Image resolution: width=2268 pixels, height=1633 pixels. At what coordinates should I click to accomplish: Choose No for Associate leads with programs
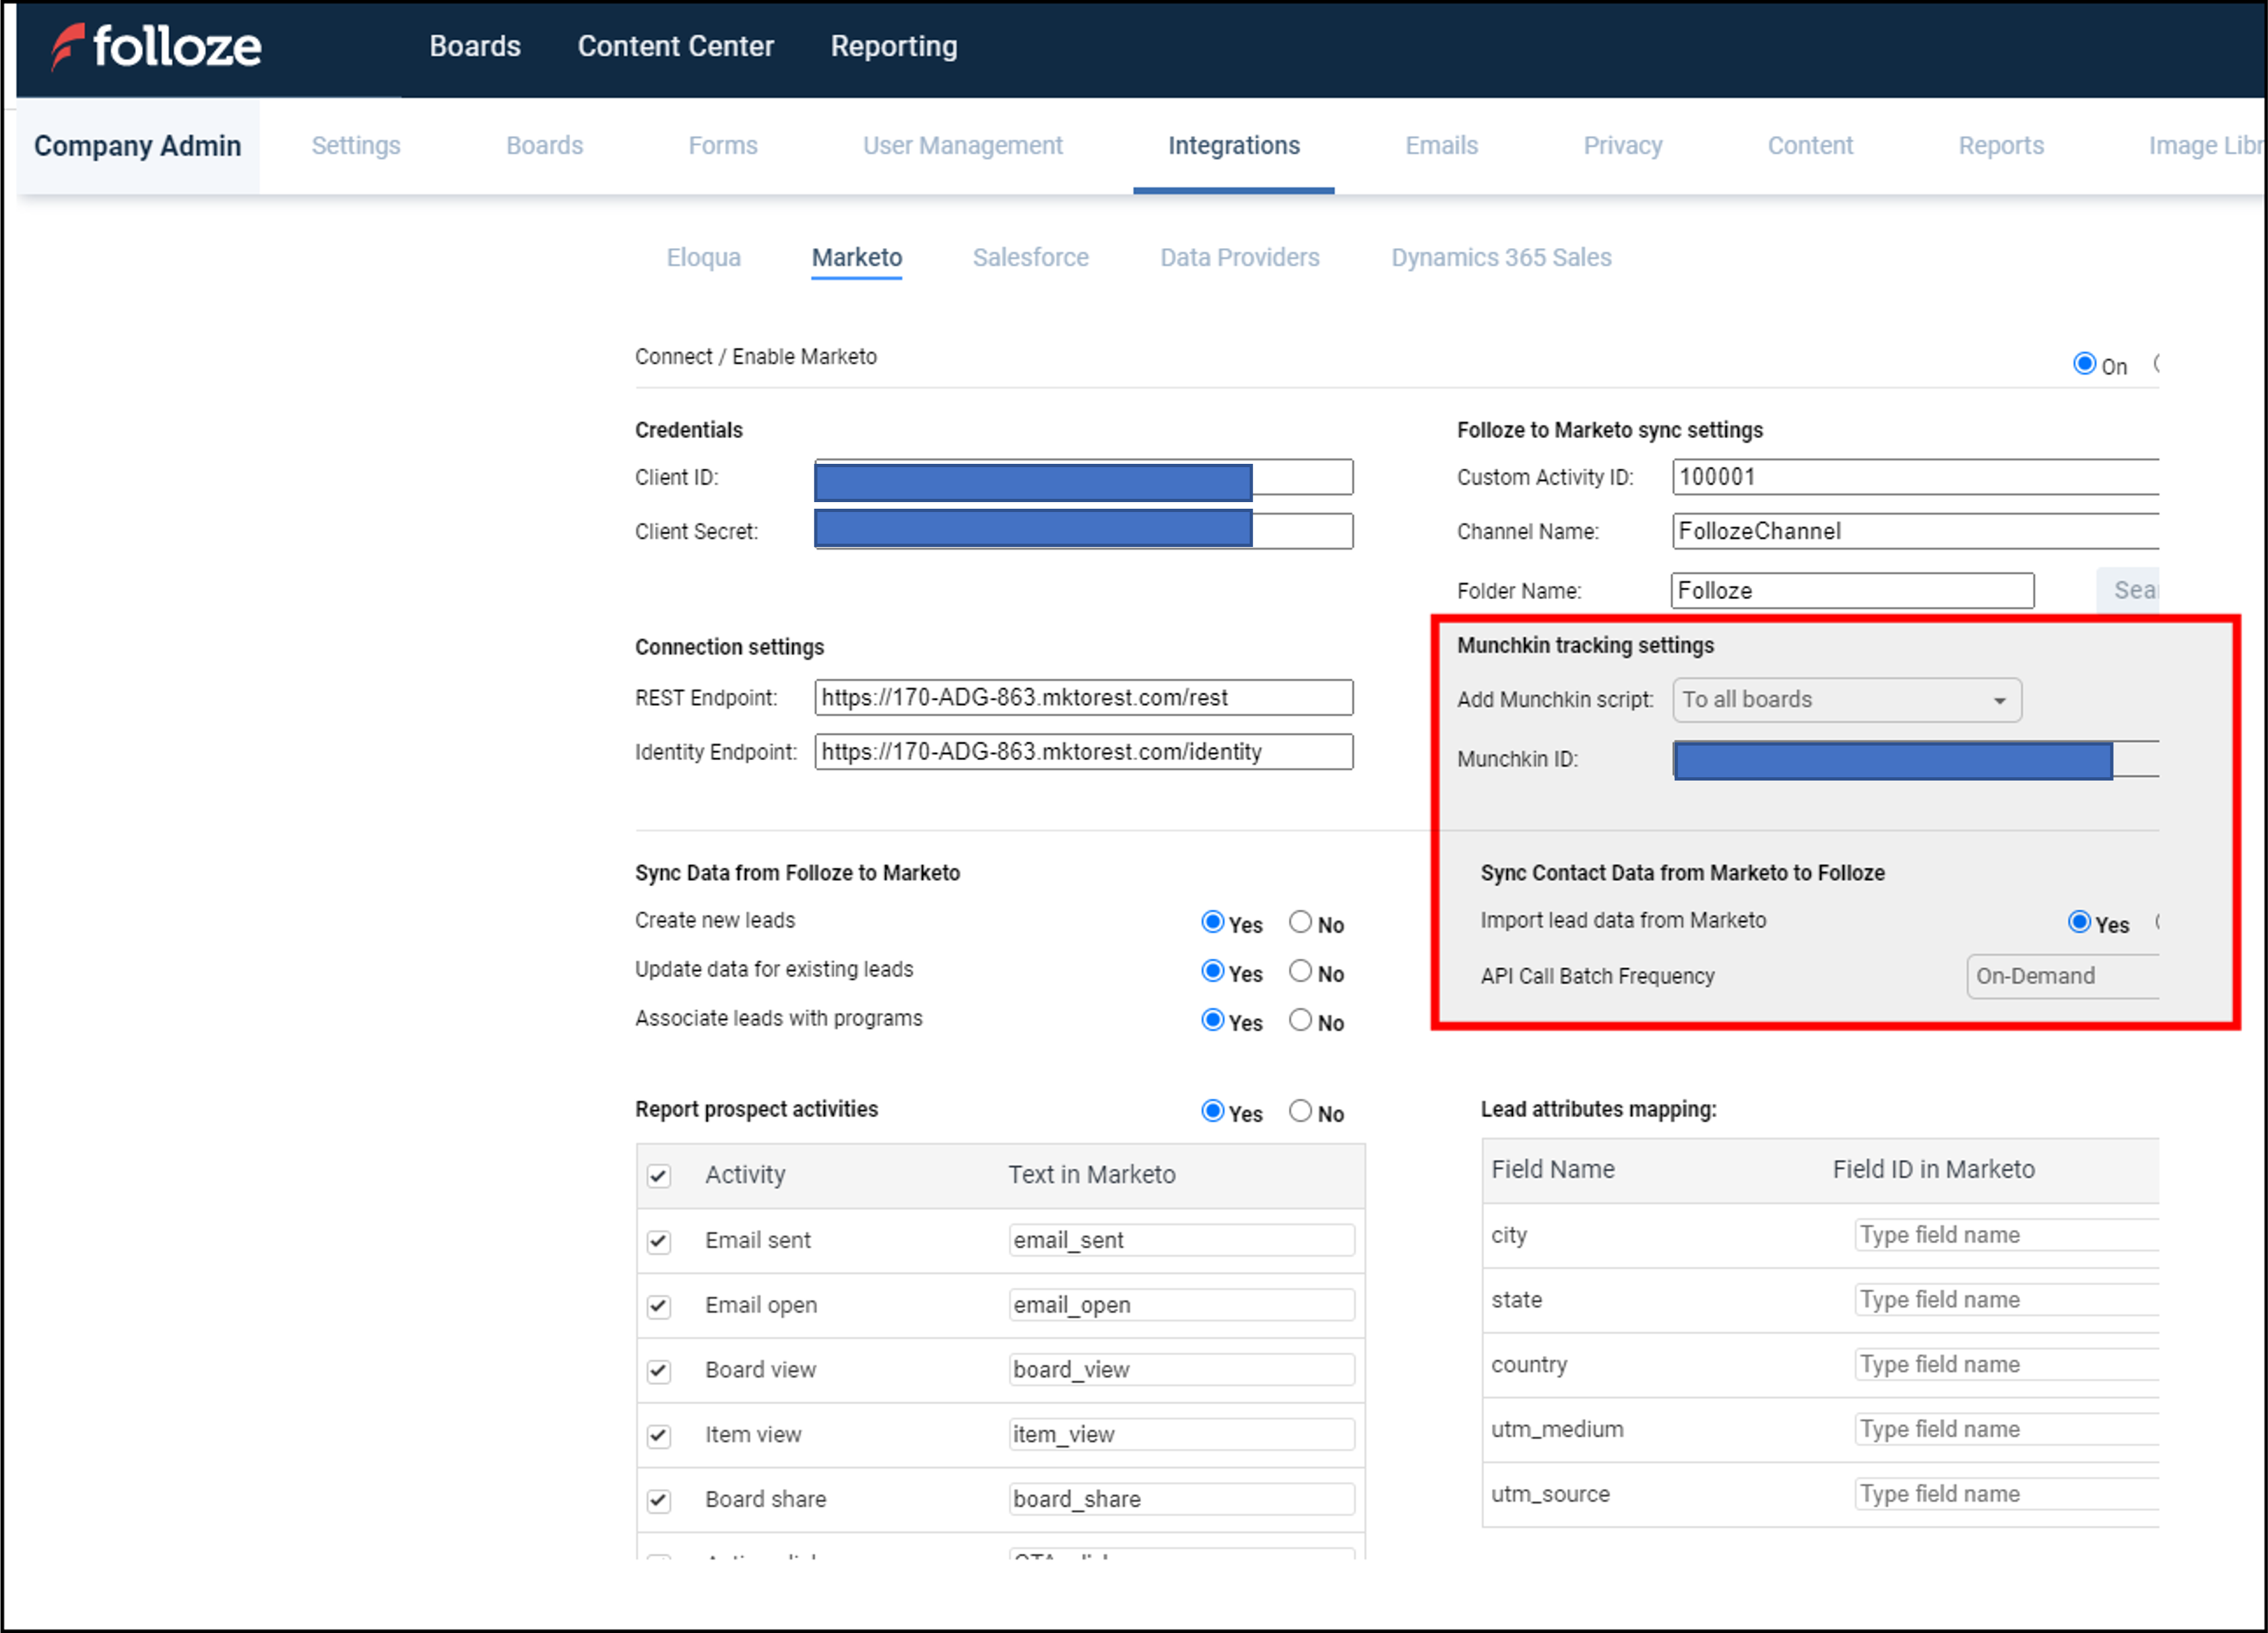tap(1300, 1019)
